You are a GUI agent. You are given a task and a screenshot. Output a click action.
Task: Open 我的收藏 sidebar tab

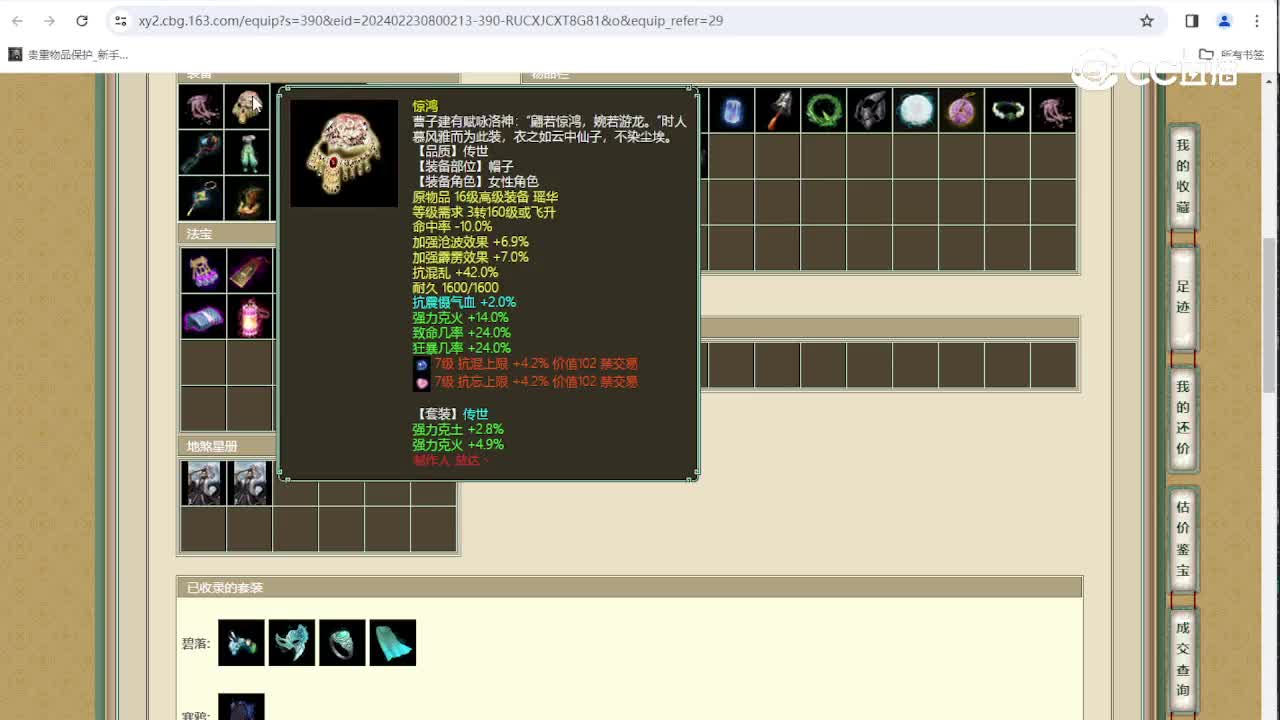tap(1183, 176)
